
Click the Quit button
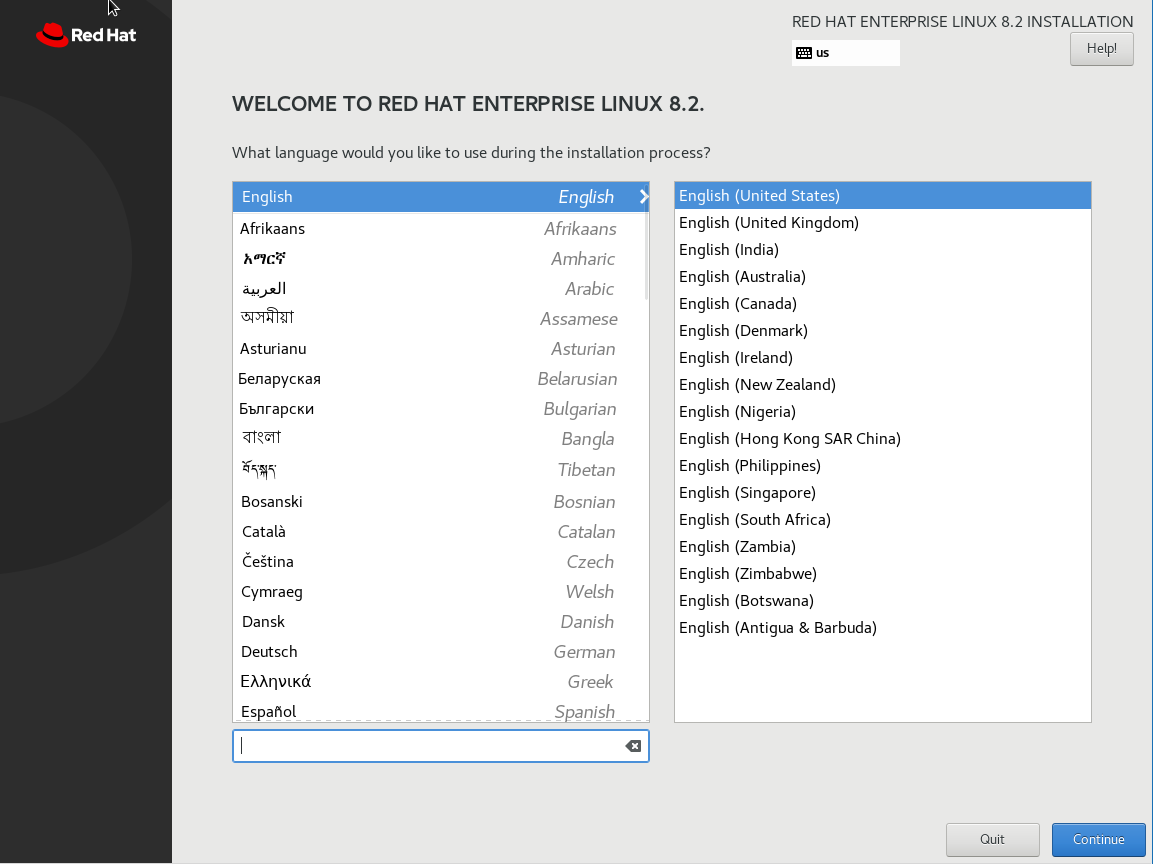(x=992, y=839)
